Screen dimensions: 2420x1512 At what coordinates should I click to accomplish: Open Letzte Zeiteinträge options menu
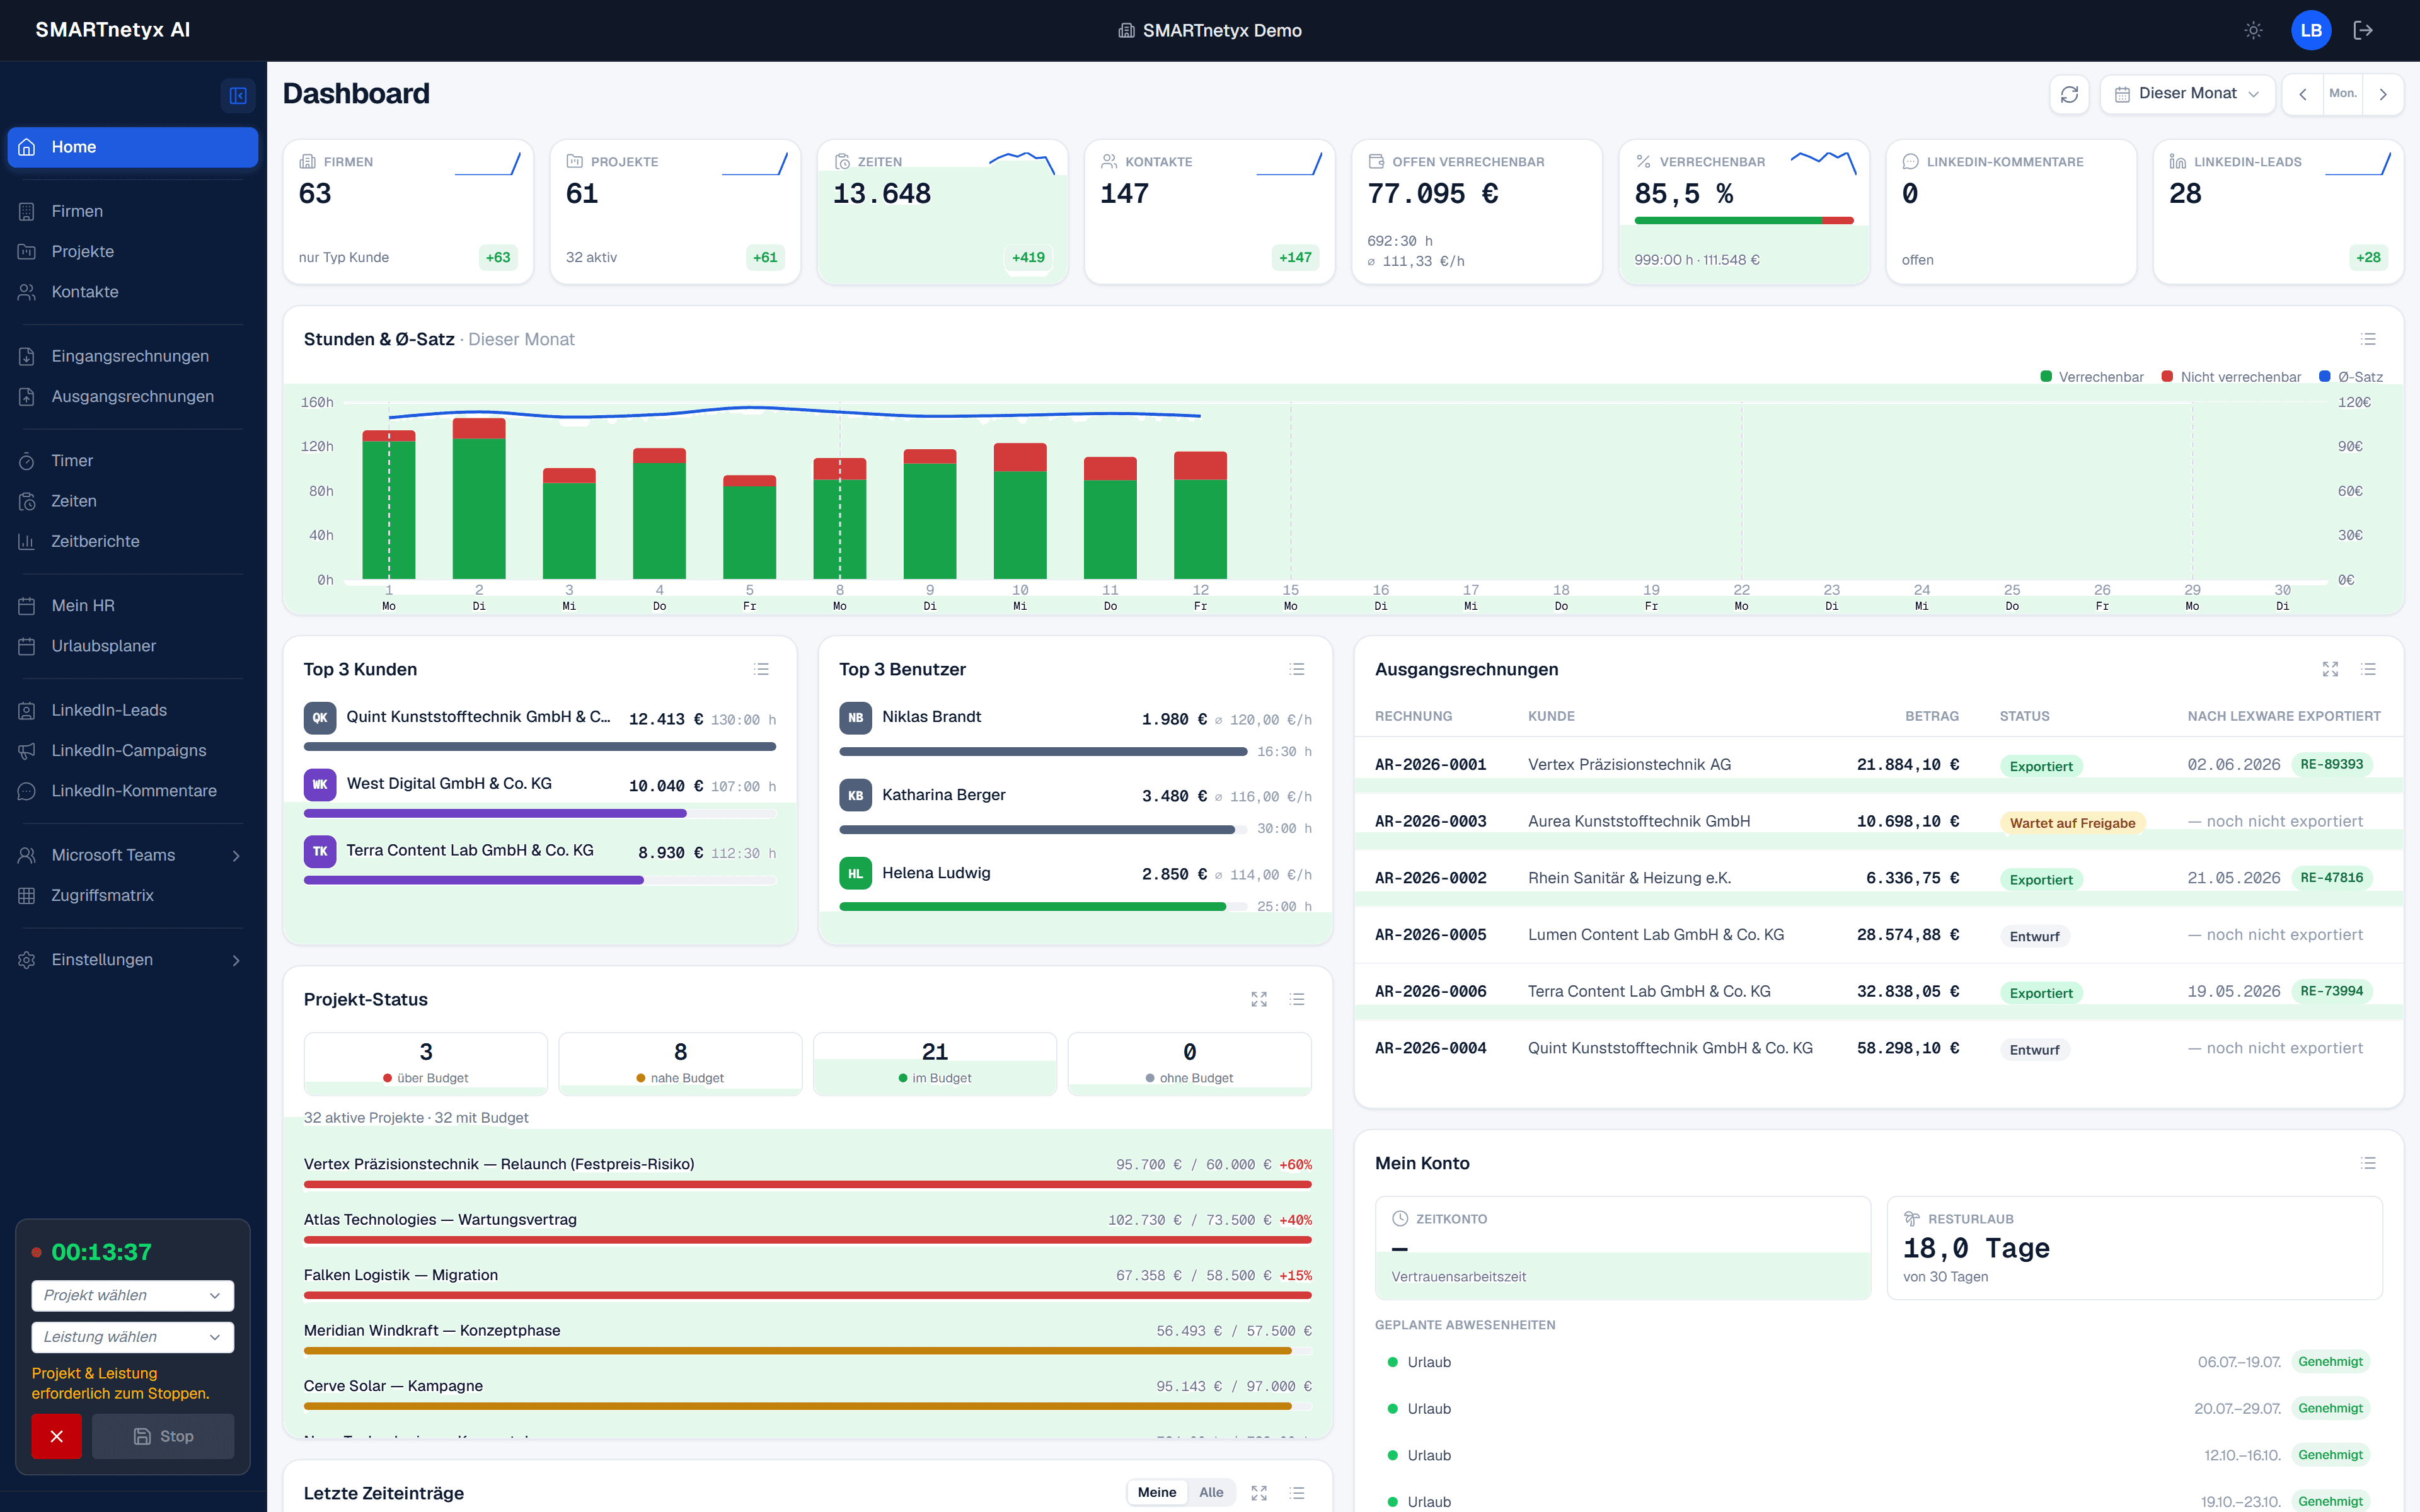(x=1297, y=1493)
